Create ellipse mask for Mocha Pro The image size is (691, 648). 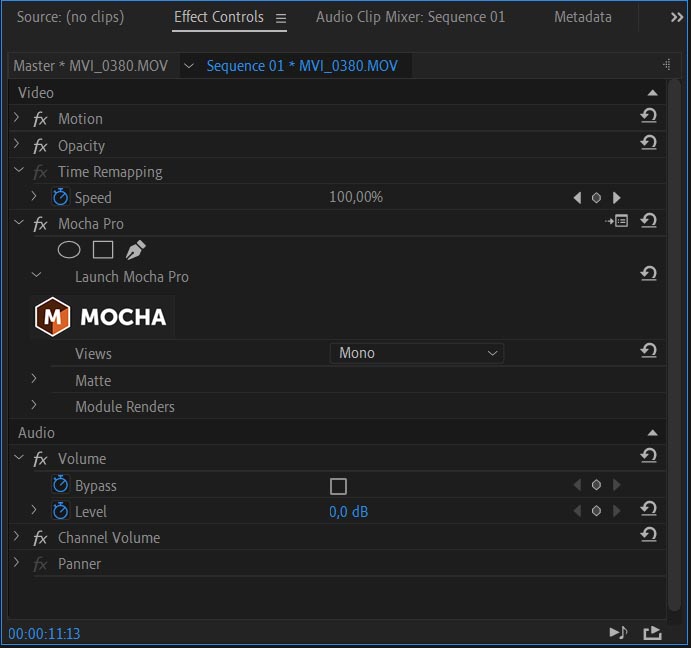(x=69, y=250)
